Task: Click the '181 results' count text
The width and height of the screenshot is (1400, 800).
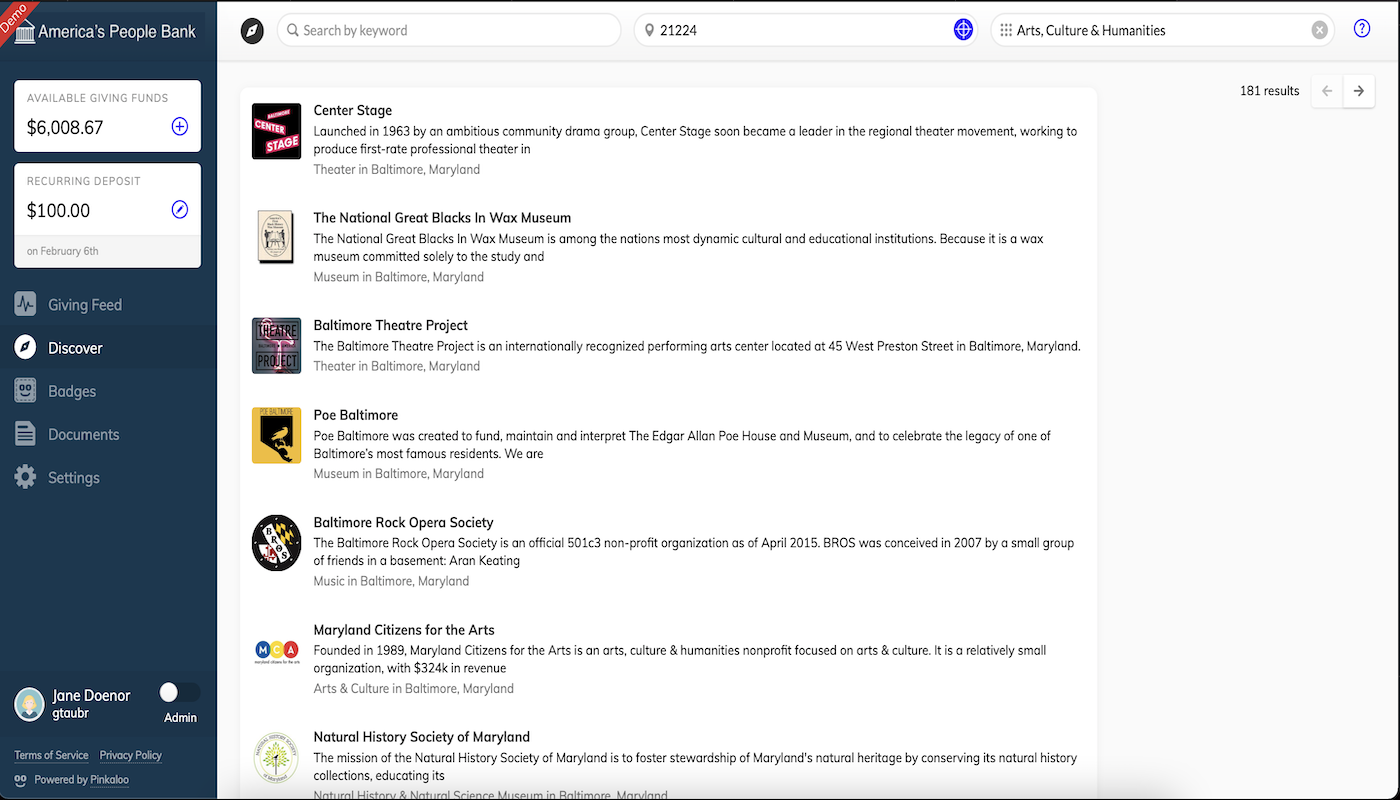Action: 1270,91
